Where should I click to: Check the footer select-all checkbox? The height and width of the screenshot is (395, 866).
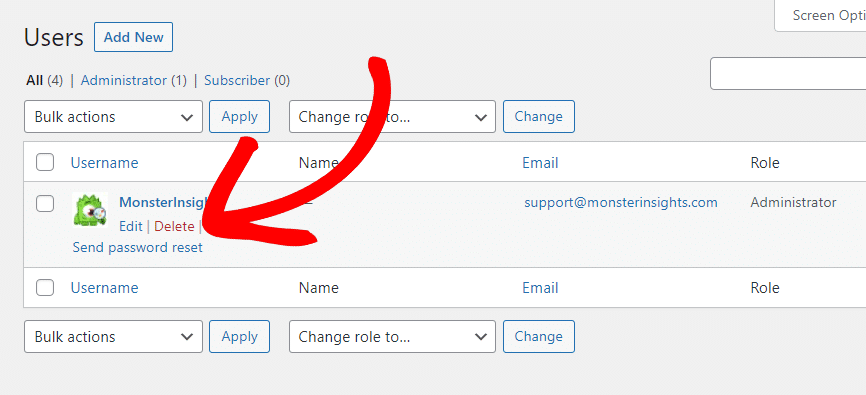(45, 288)
